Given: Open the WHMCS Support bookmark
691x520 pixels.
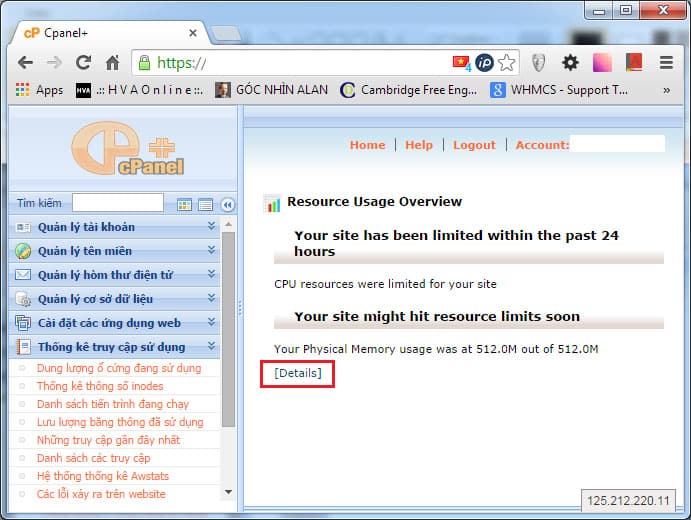Looking at the screenshot, I should coord(559,90).
